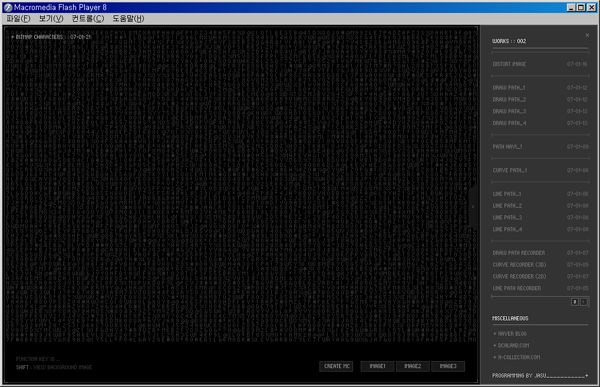Open the 파일(F) menu

18,18
